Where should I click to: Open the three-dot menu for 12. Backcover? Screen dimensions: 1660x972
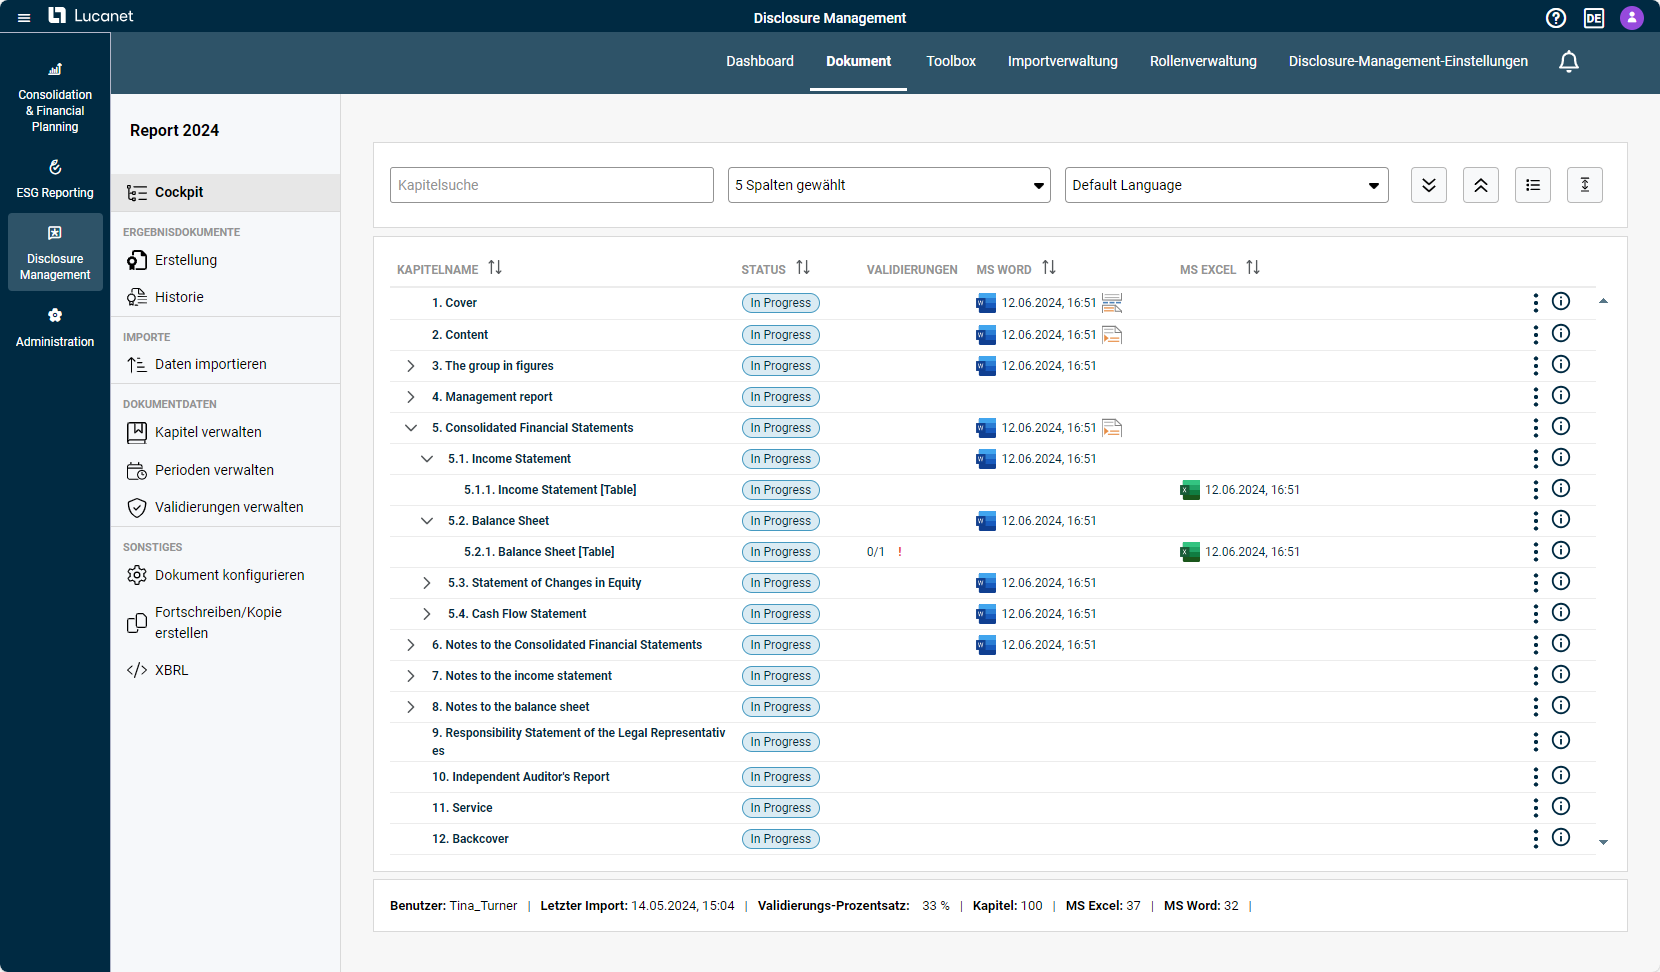pyautogui.click(x=1536, y=839)
